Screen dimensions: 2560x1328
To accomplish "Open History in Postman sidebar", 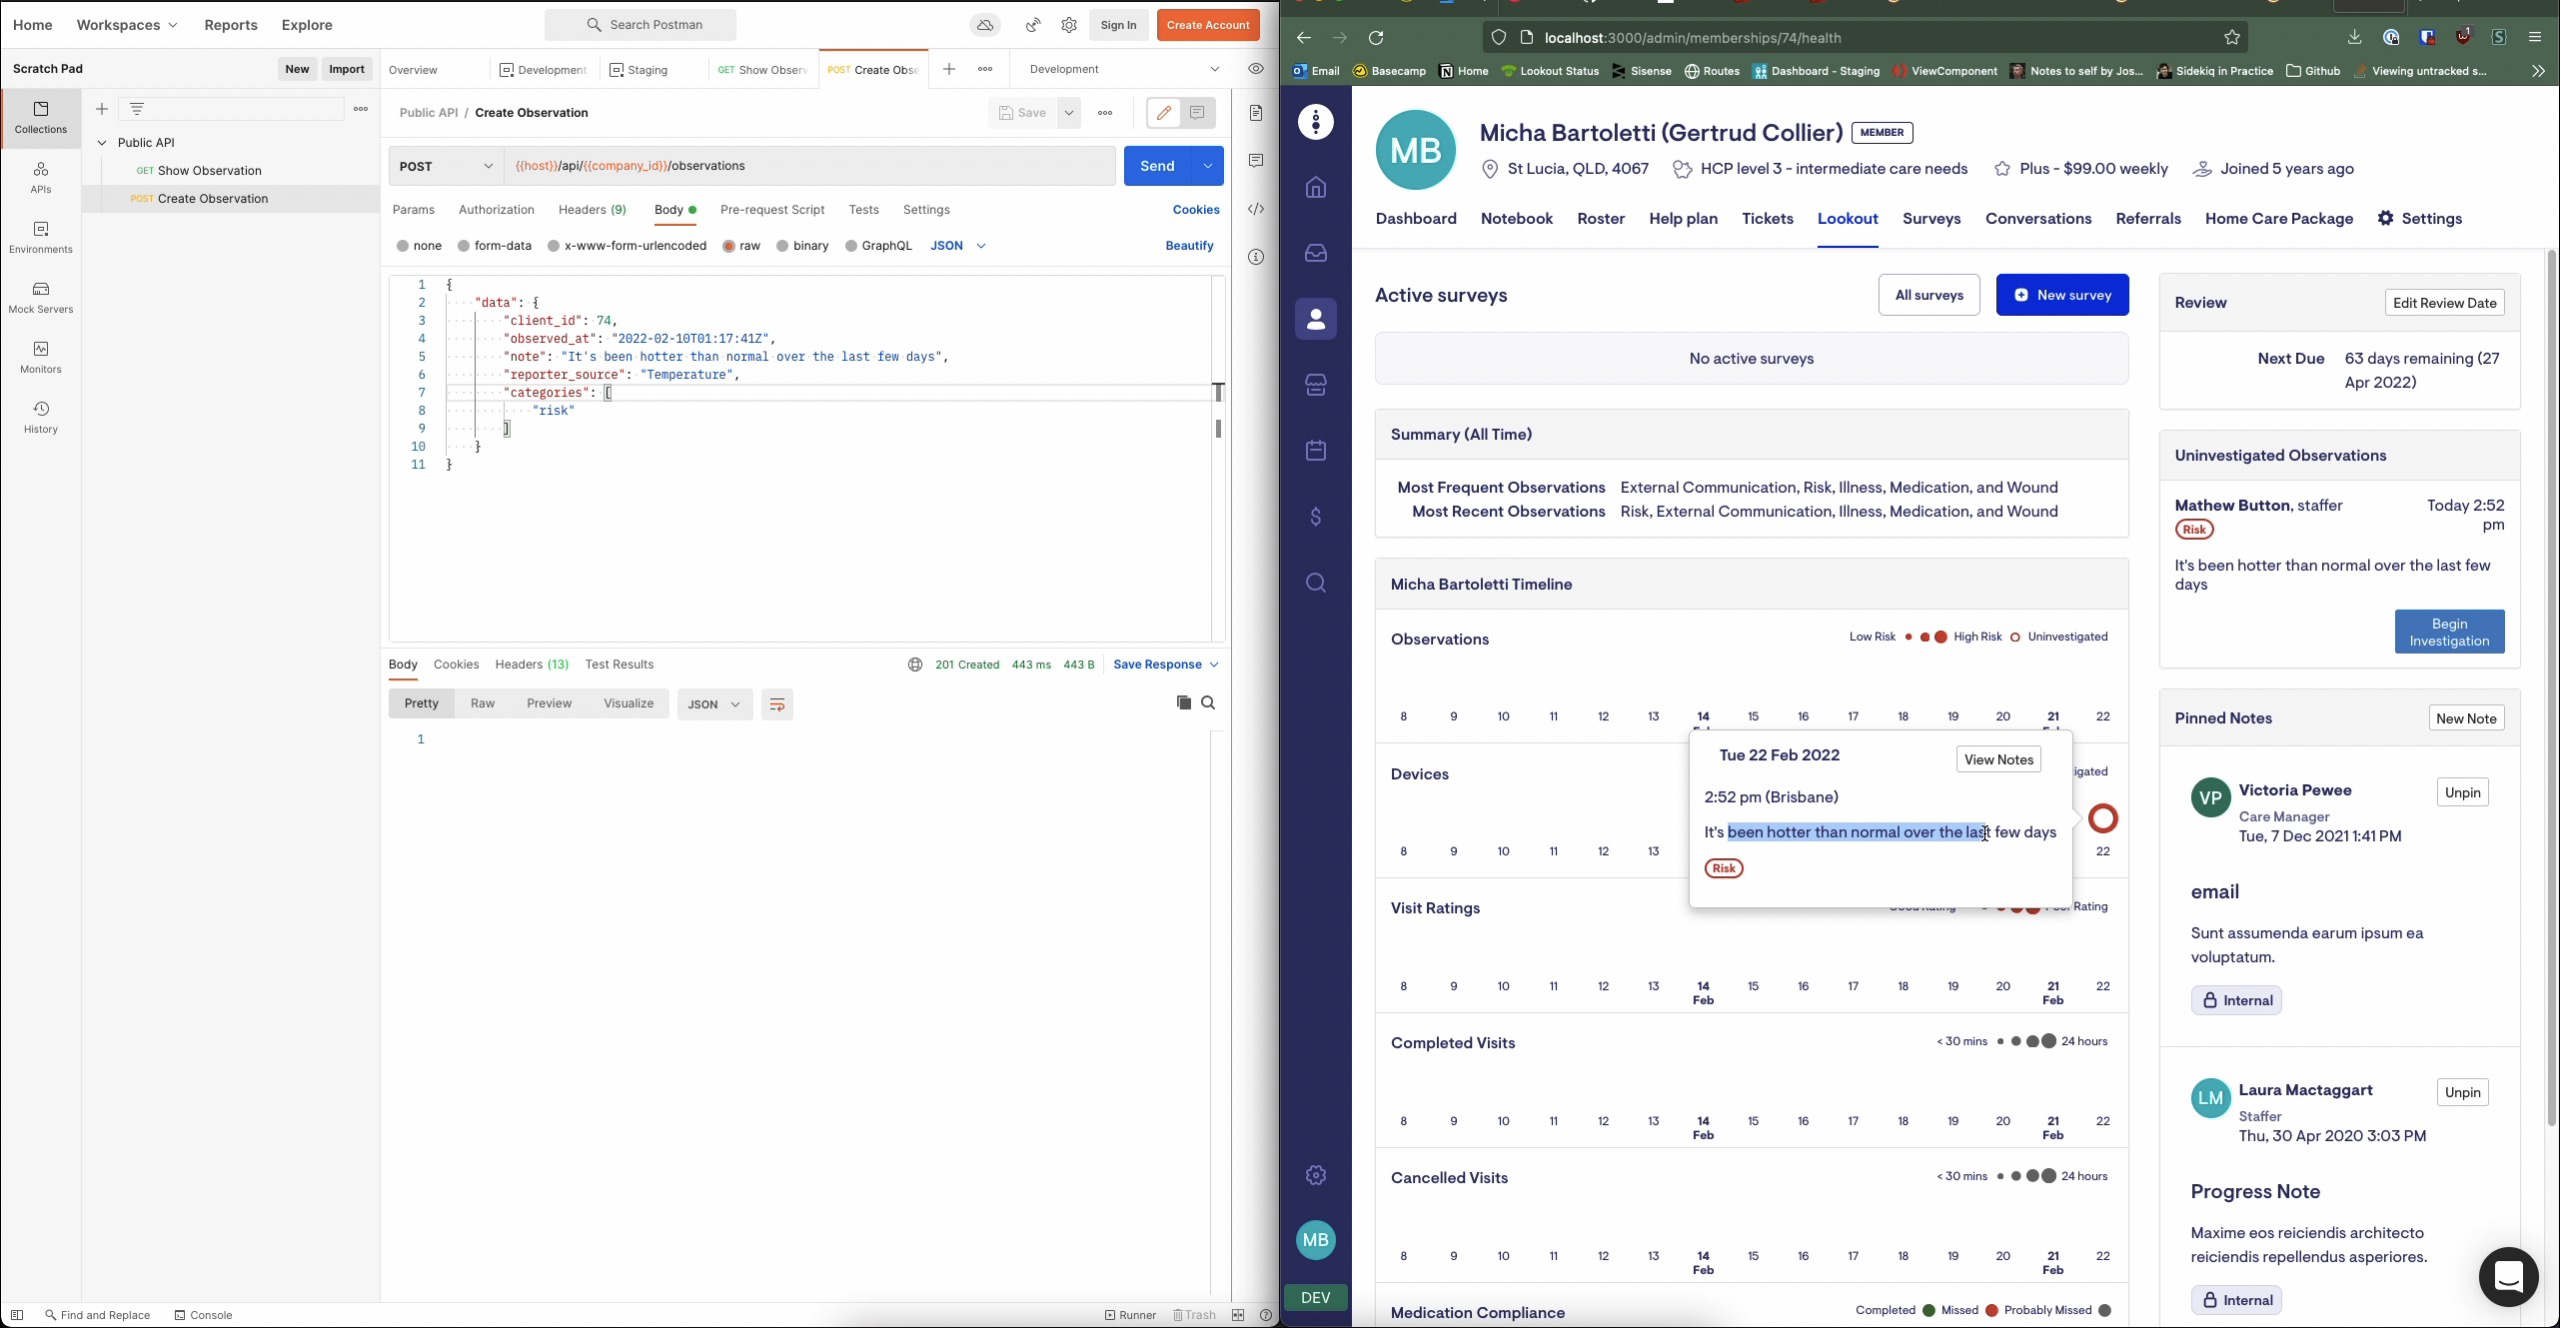I will (41, 417).
